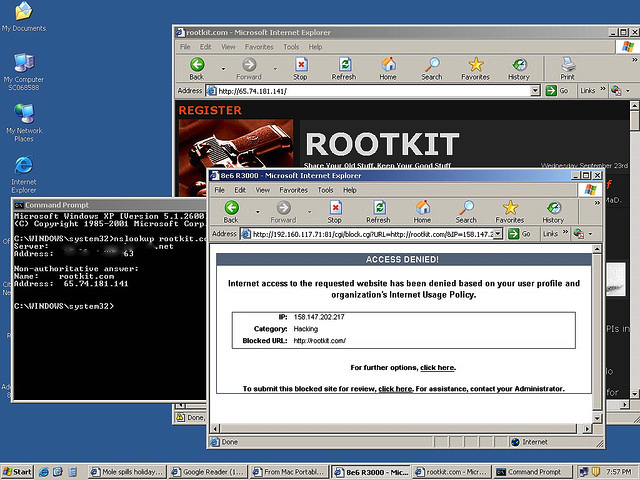Viewport: 640px width, 480px height.
Task: Click the Command Prompt title bar
Action: coord(110,205)
